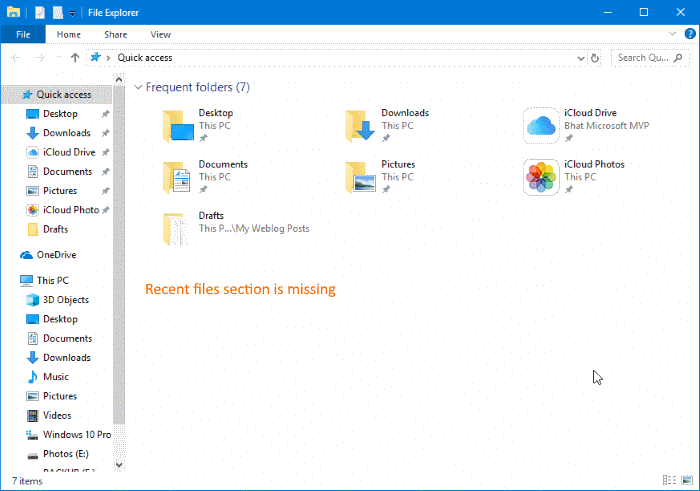Open the address bar history dropdown
This screenshot has height=491, width=700.
pos(580,58)
